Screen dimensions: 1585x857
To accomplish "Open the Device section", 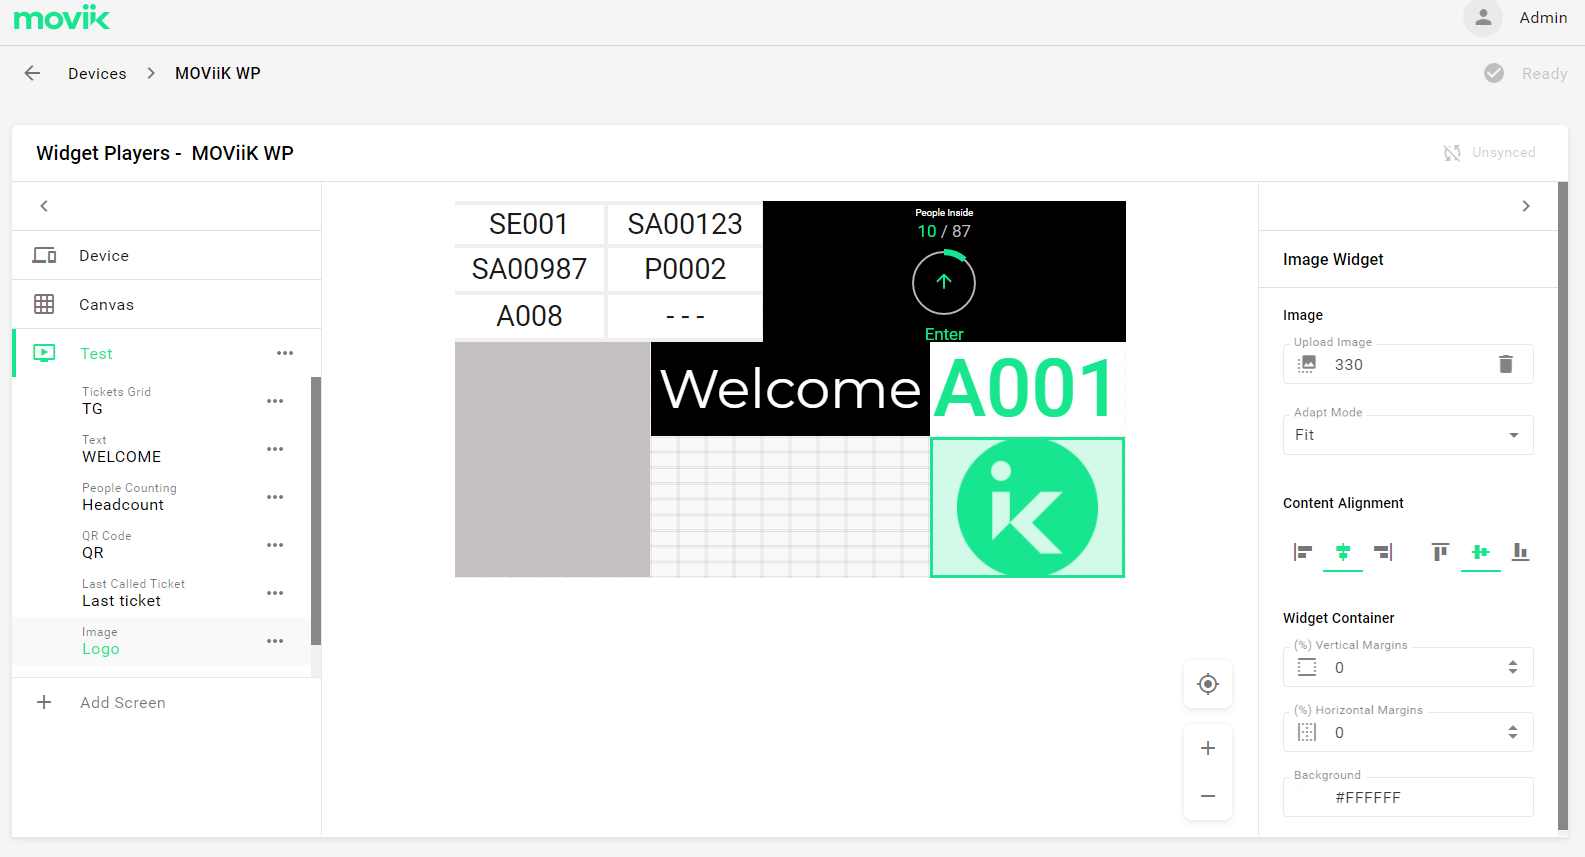I will click(166, 256).
